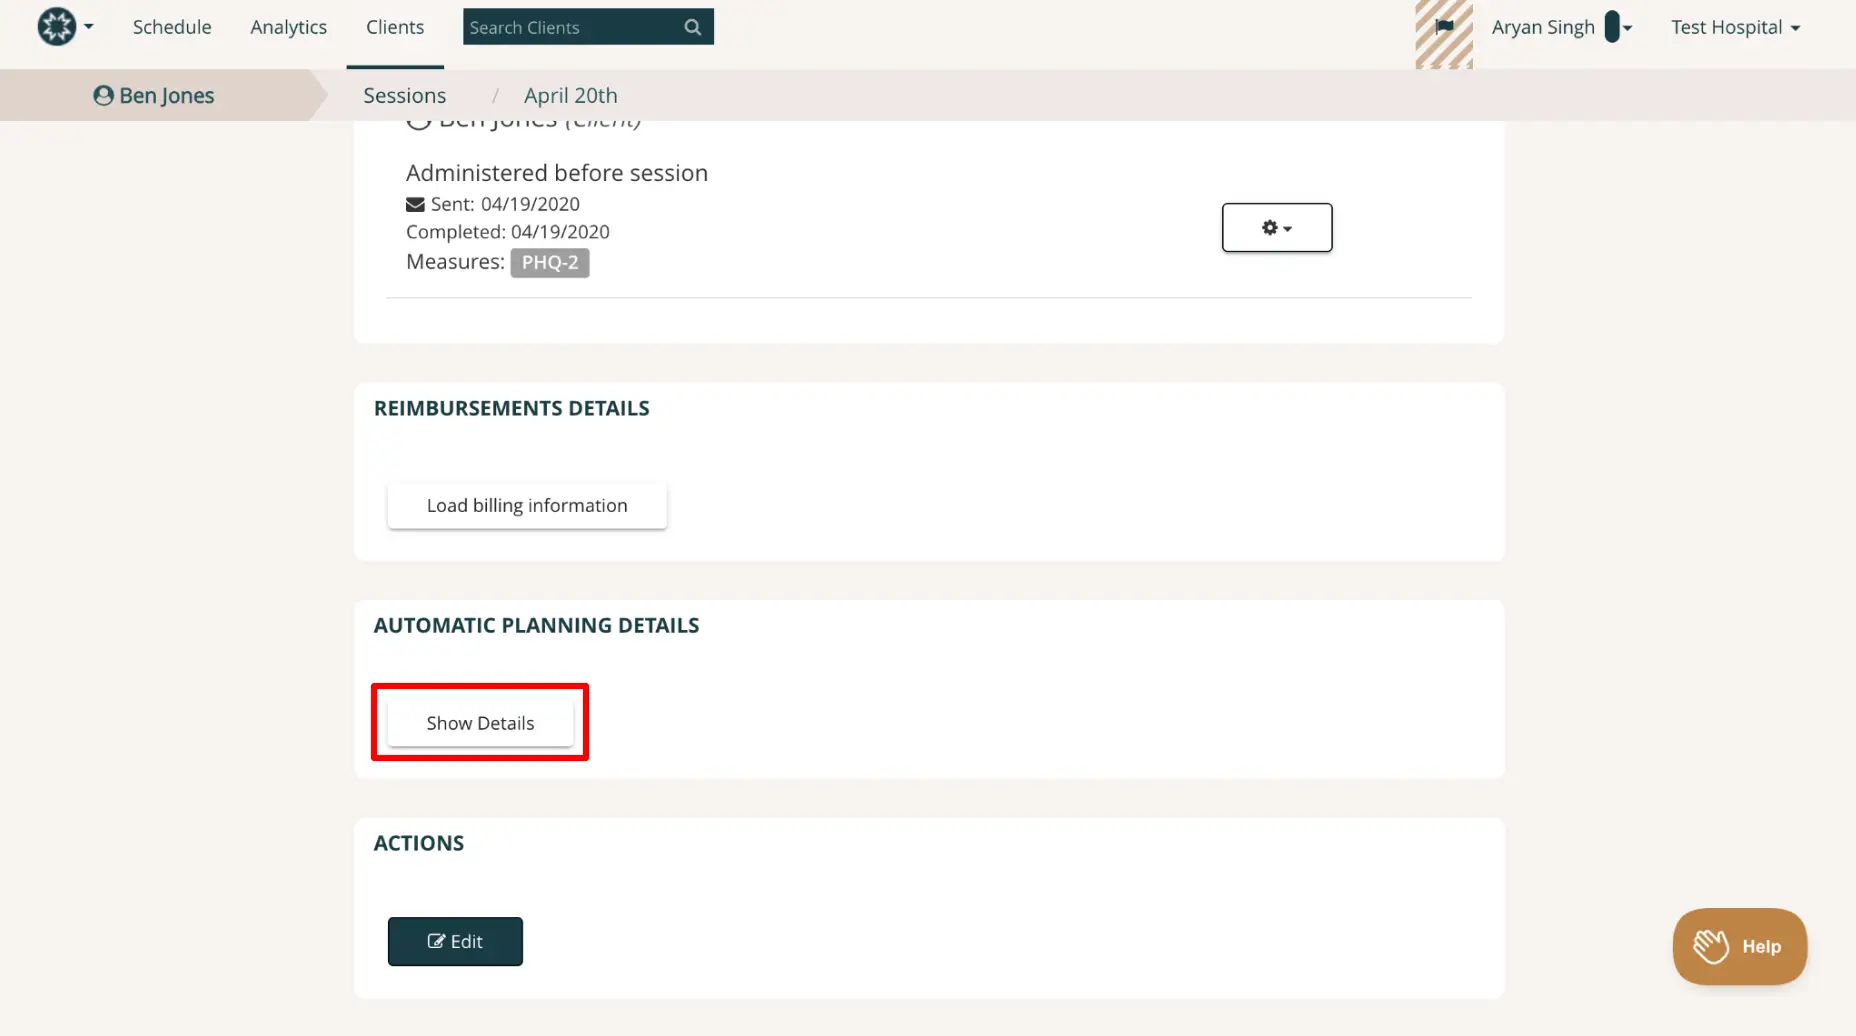Click the search magnifier icon
The image size is (1856, 1036).
click(x=692, y=27)
